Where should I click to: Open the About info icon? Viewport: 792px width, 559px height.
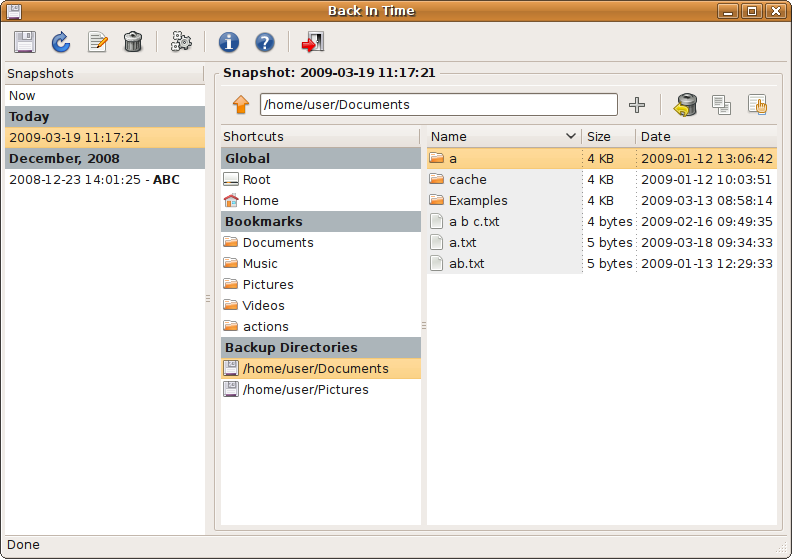pyautogui.click(x=229, y=42)
